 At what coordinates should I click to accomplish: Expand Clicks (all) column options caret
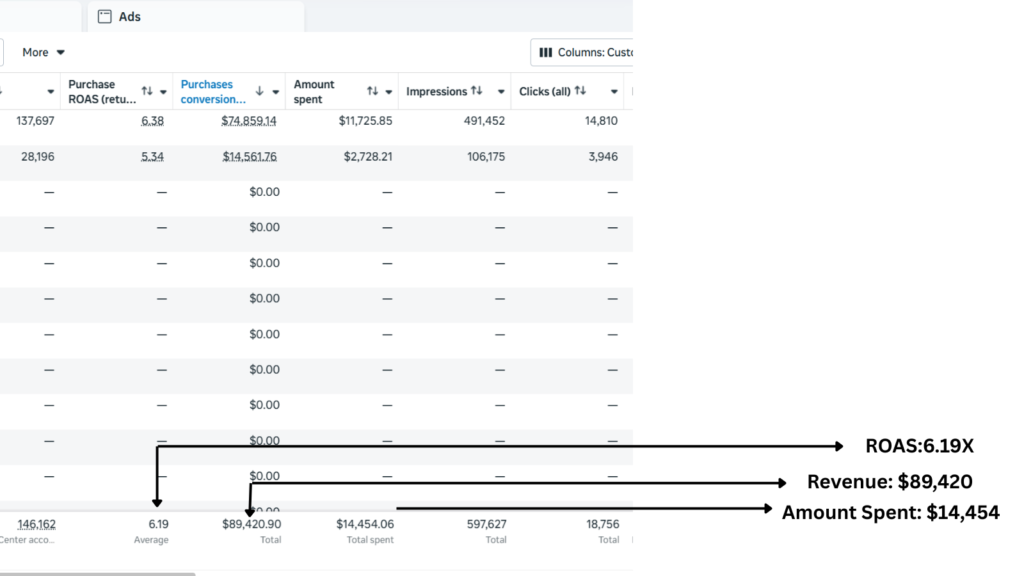pyautogui.click(x=613, y=92)
